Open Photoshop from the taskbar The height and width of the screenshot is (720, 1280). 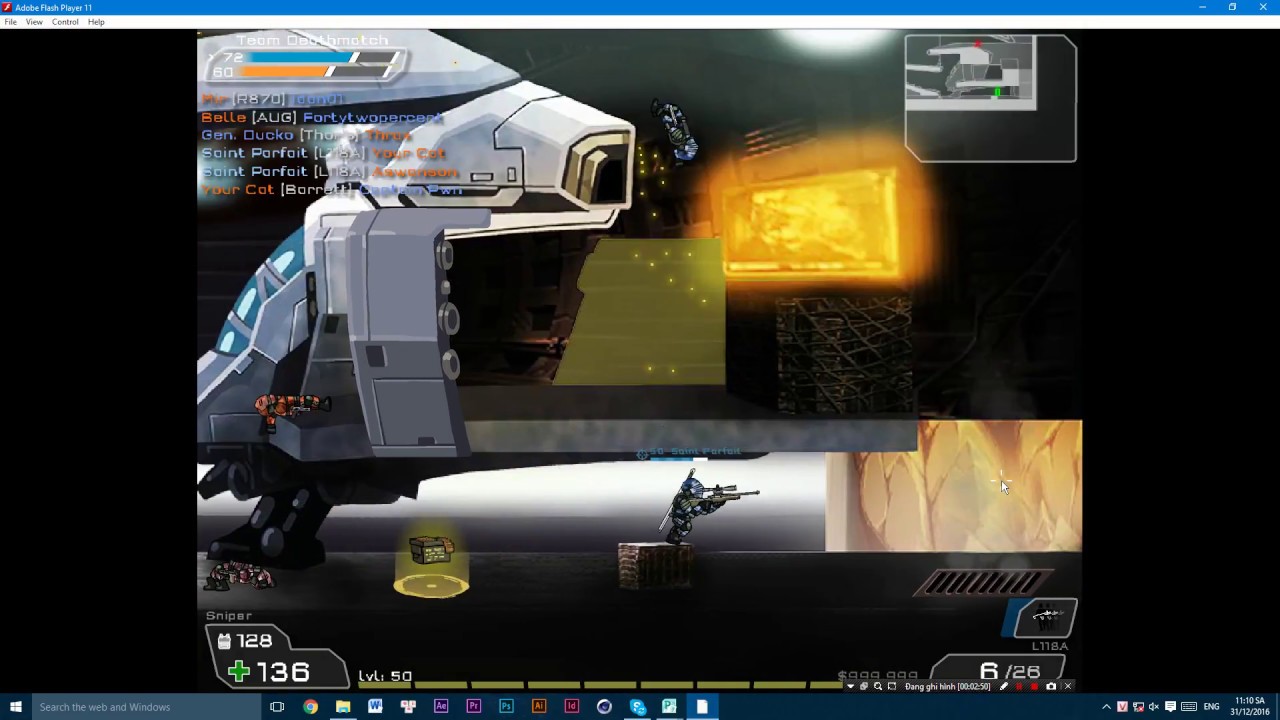[506, 707]
